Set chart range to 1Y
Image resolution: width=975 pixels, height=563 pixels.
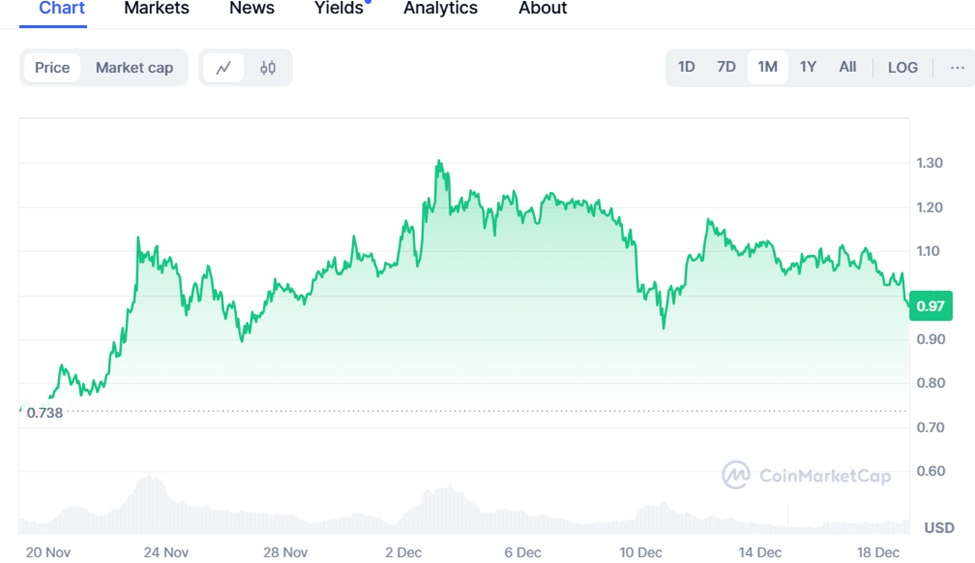tap(808, 67)
